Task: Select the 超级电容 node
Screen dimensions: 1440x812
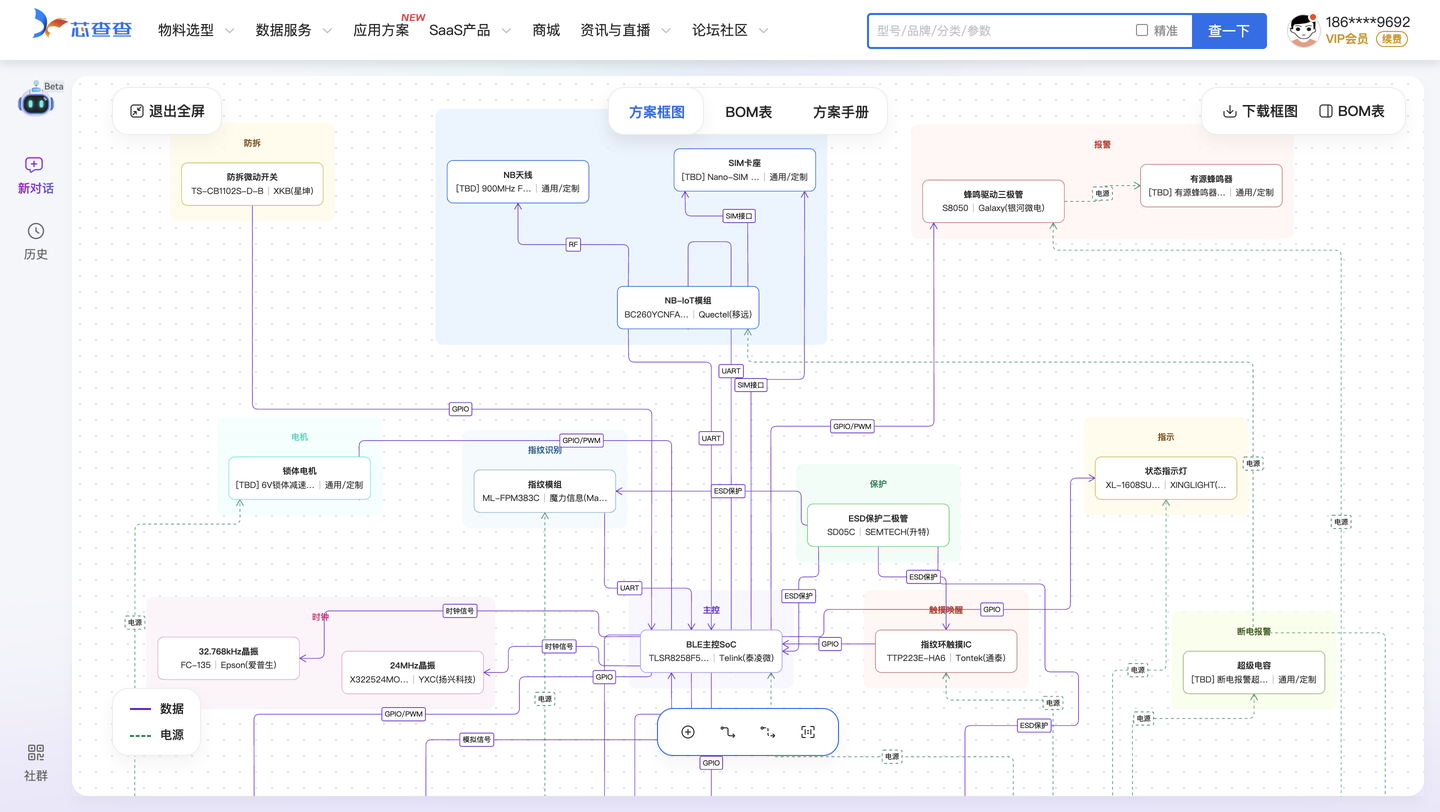Action: tap(1254, 672)
